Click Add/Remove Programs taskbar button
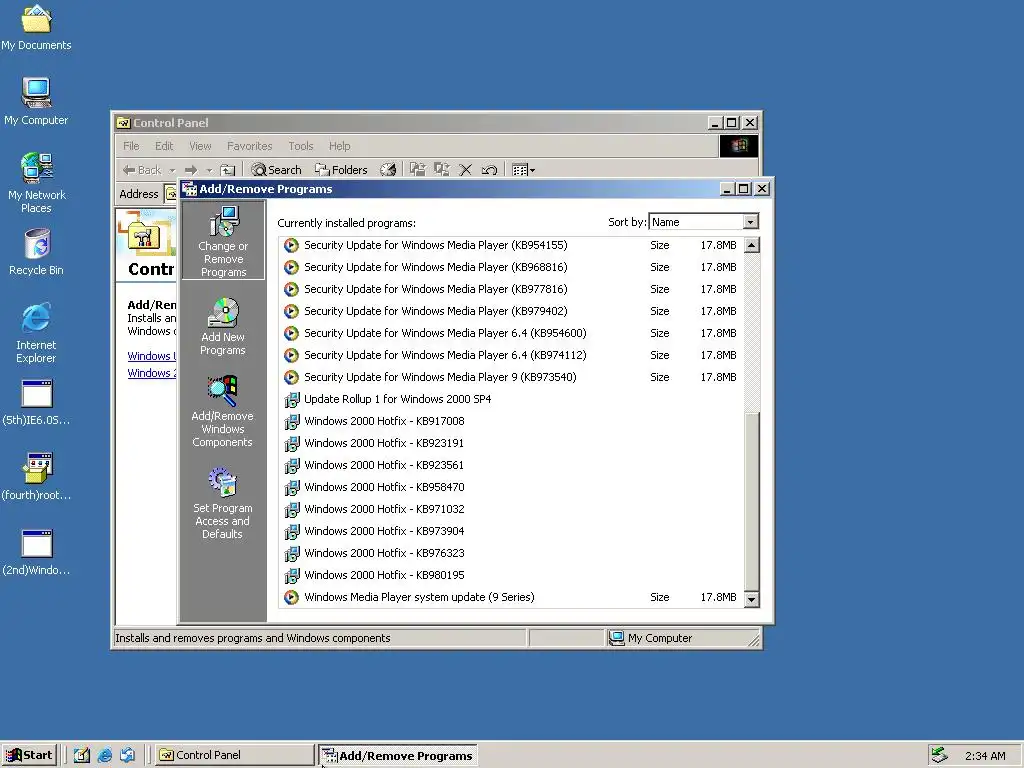The image size is (1024, 768). click(398, 756)
